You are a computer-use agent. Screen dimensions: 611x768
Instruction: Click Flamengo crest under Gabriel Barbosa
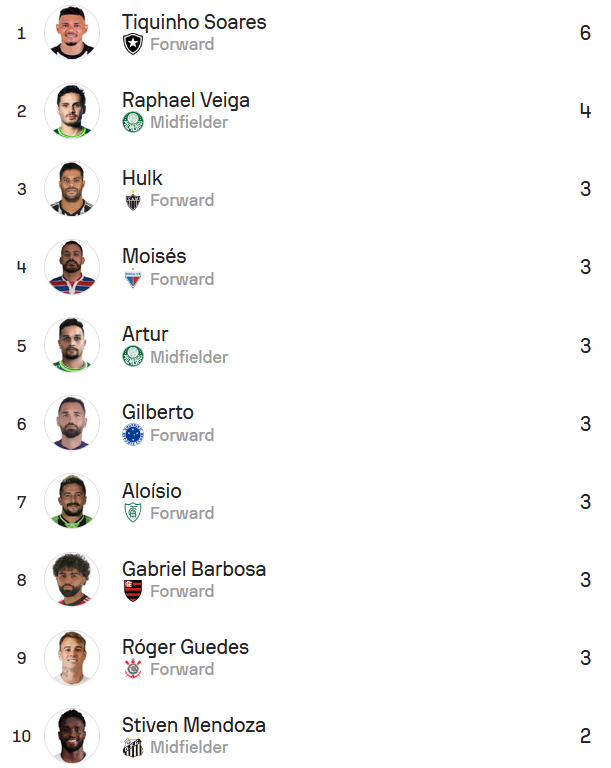point(133,591)
